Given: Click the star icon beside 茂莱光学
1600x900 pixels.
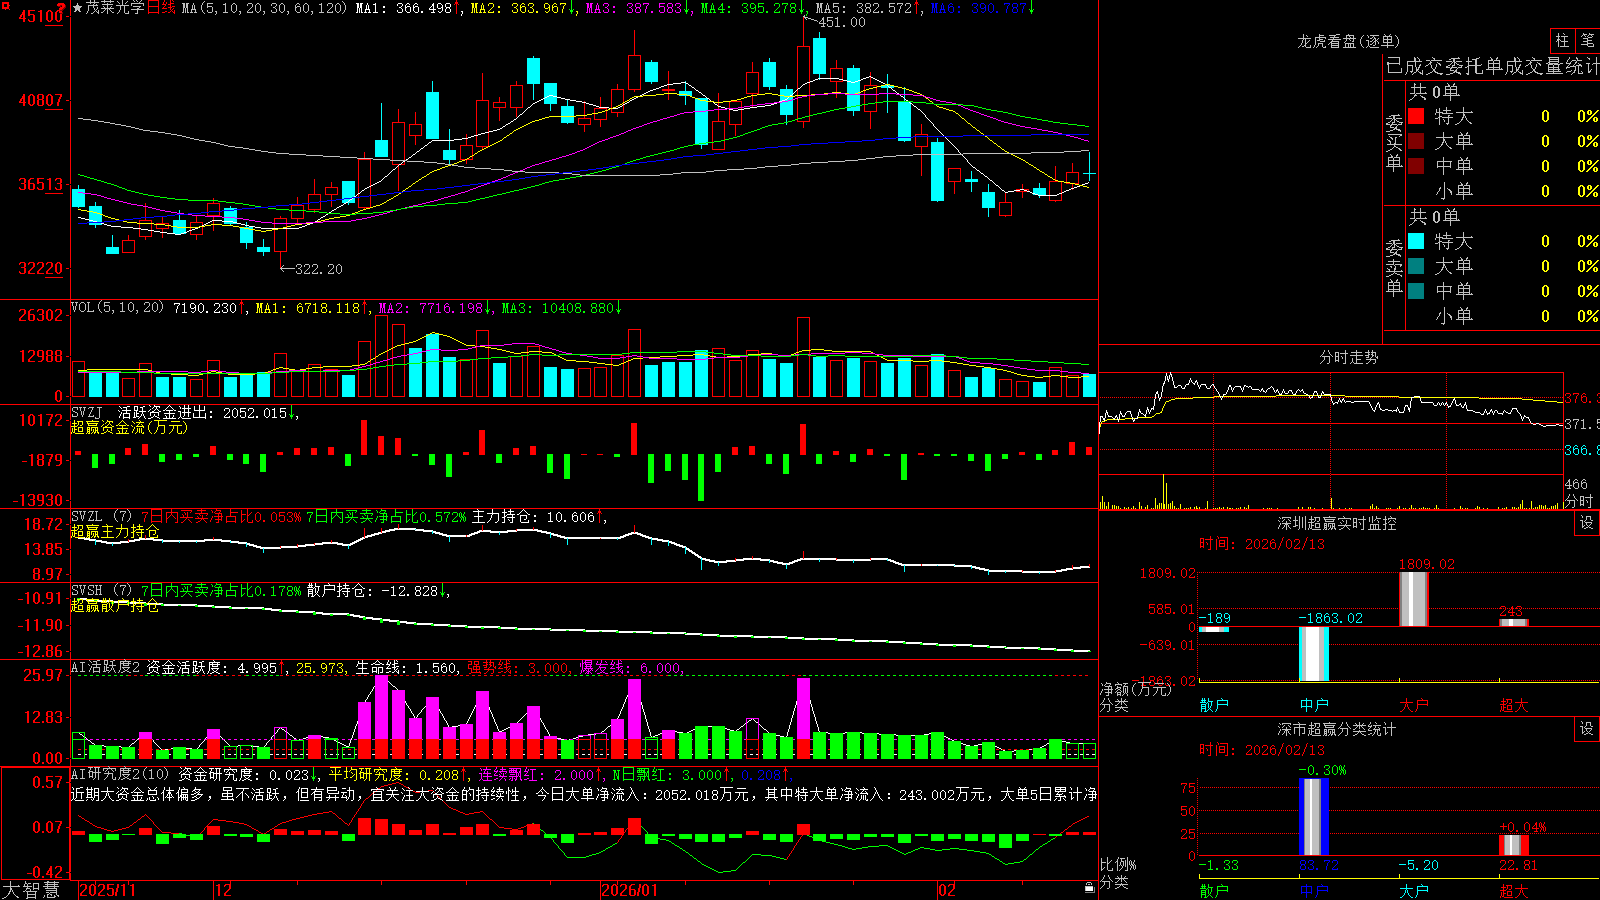Looking at the screenshot, I should click(77, 8).
